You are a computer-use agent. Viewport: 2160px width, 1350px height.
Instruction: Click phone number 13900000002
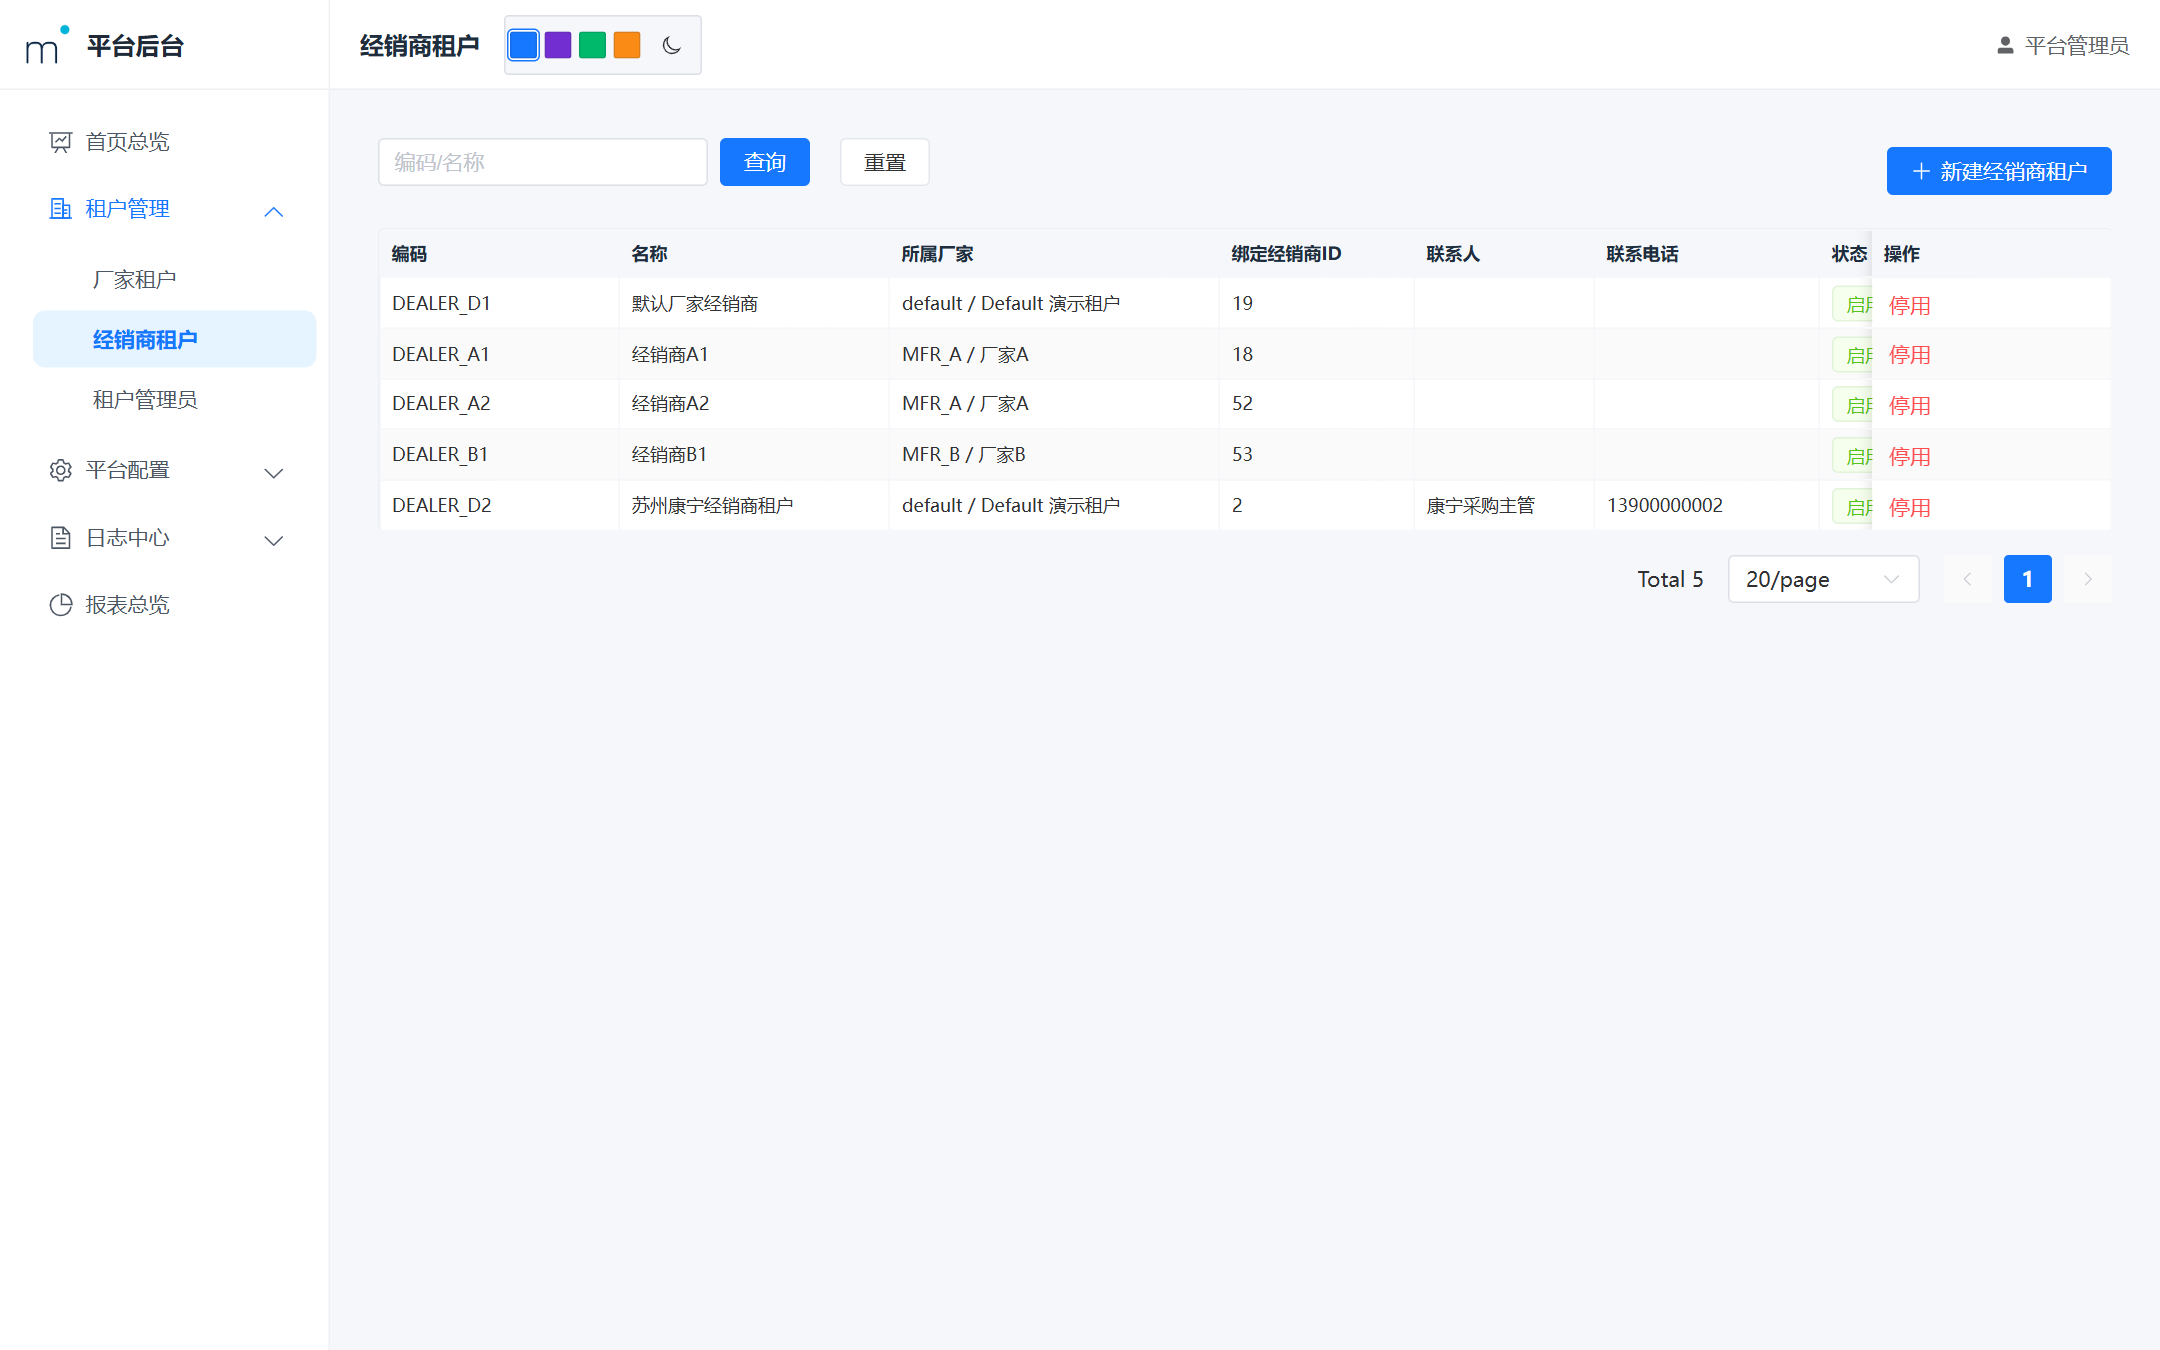pos(1665,505)
